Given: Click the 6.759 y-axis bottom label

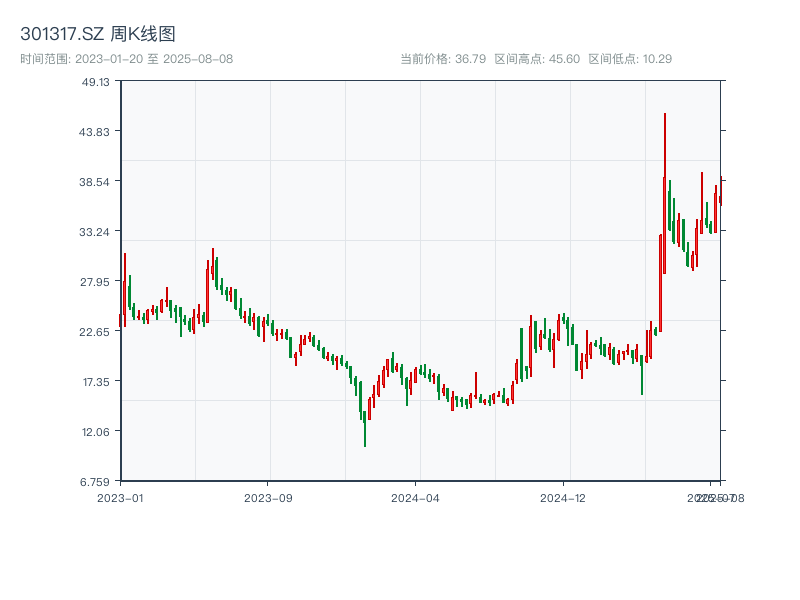Looking at the screenshot, I should (96, 482).
